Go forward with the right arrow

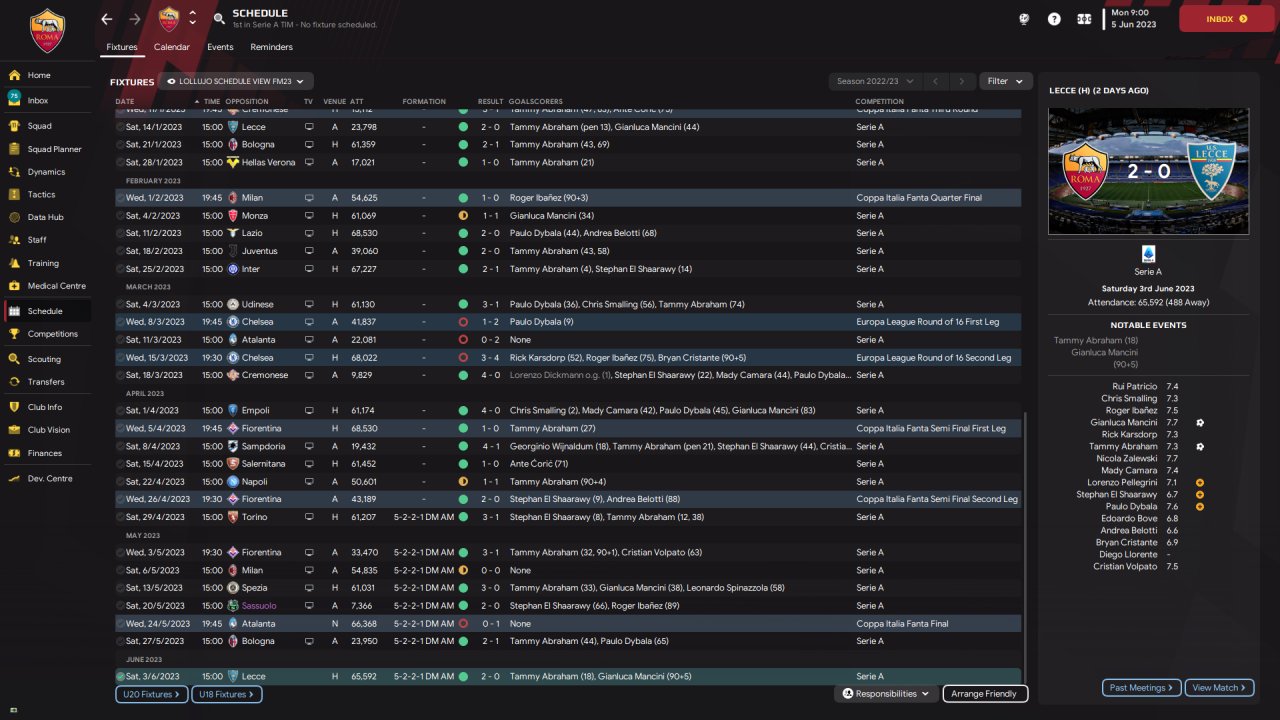pos(135,19)
